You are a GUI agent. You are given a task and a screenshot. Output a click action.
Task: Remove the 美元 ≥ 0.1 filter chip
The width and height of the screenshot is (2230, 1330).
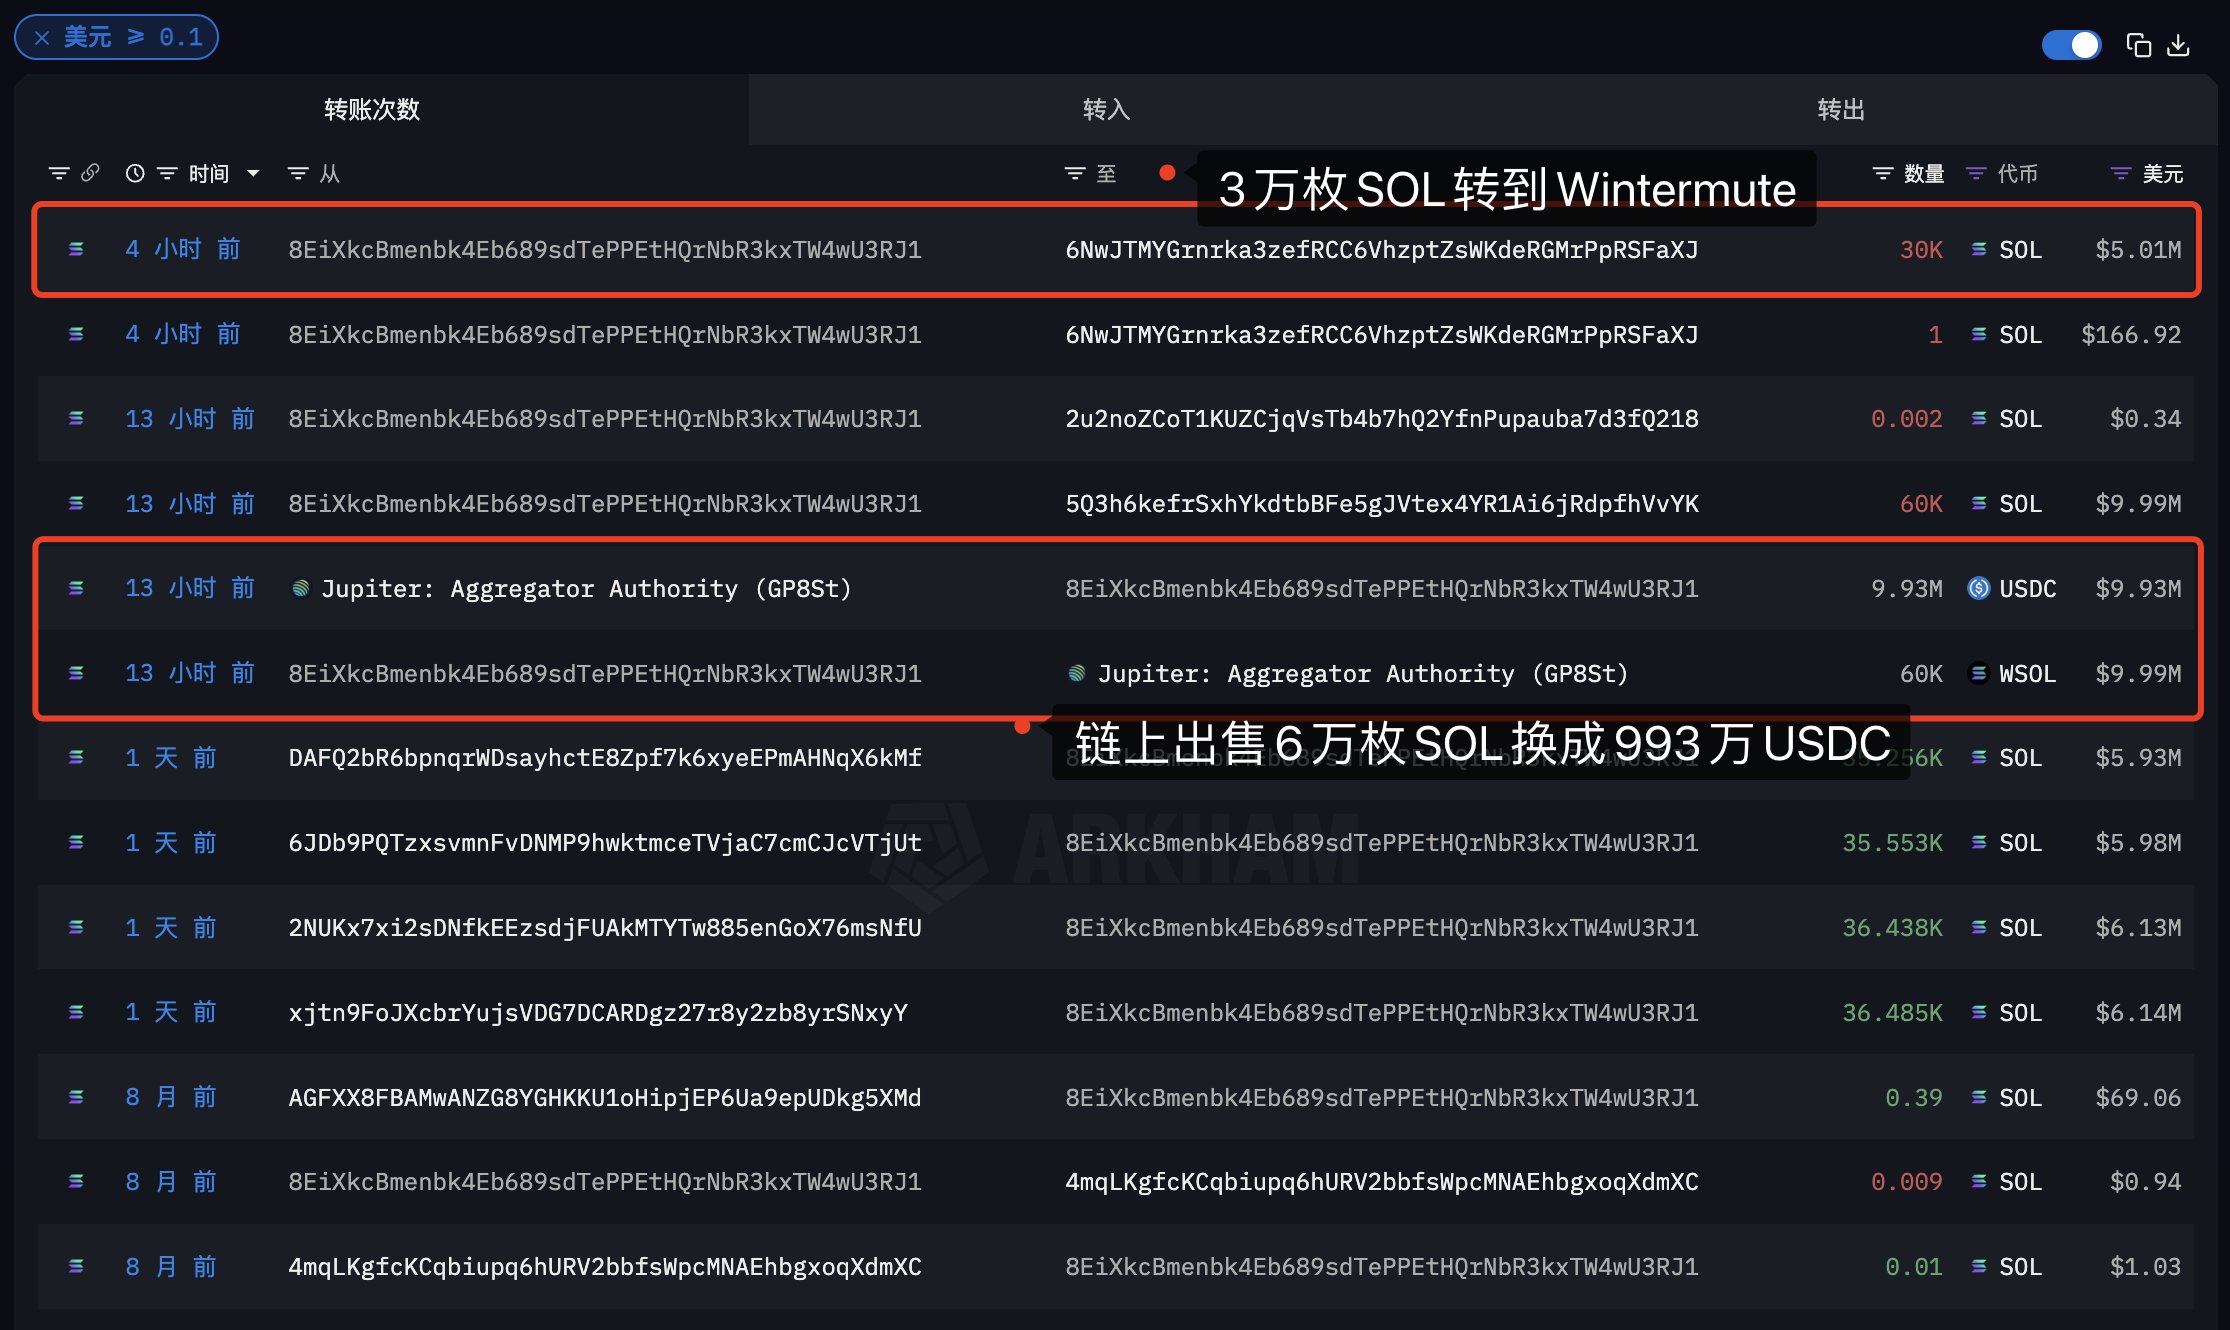coord(42,38)
